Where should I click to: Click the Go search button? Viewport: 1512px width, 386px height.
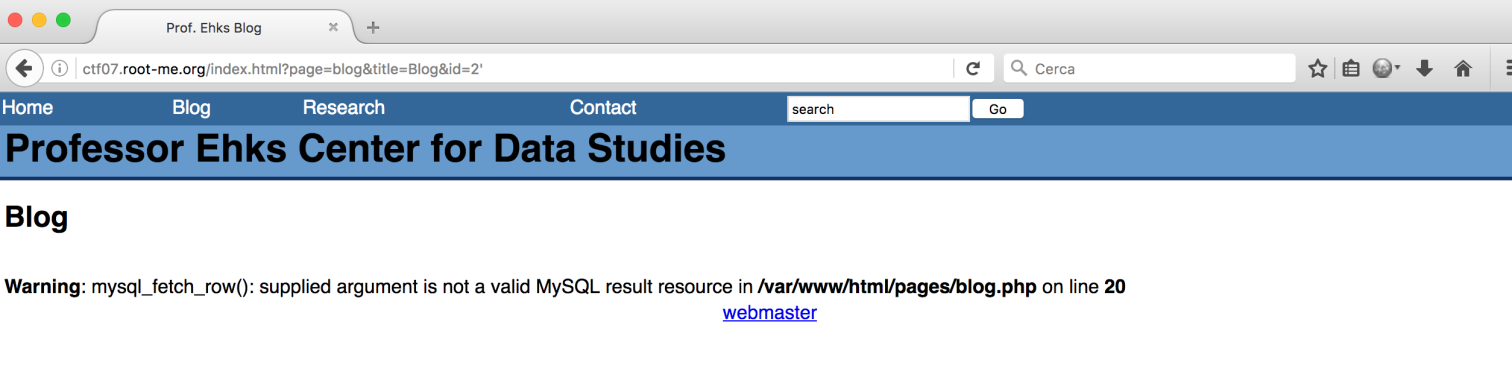997,109
